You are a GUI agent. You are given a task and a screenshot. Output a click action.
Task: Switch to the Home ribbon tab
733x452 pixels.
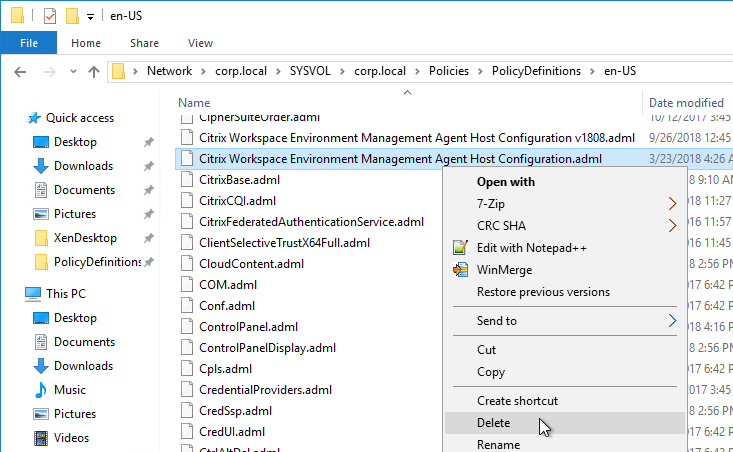coord(86,43)
